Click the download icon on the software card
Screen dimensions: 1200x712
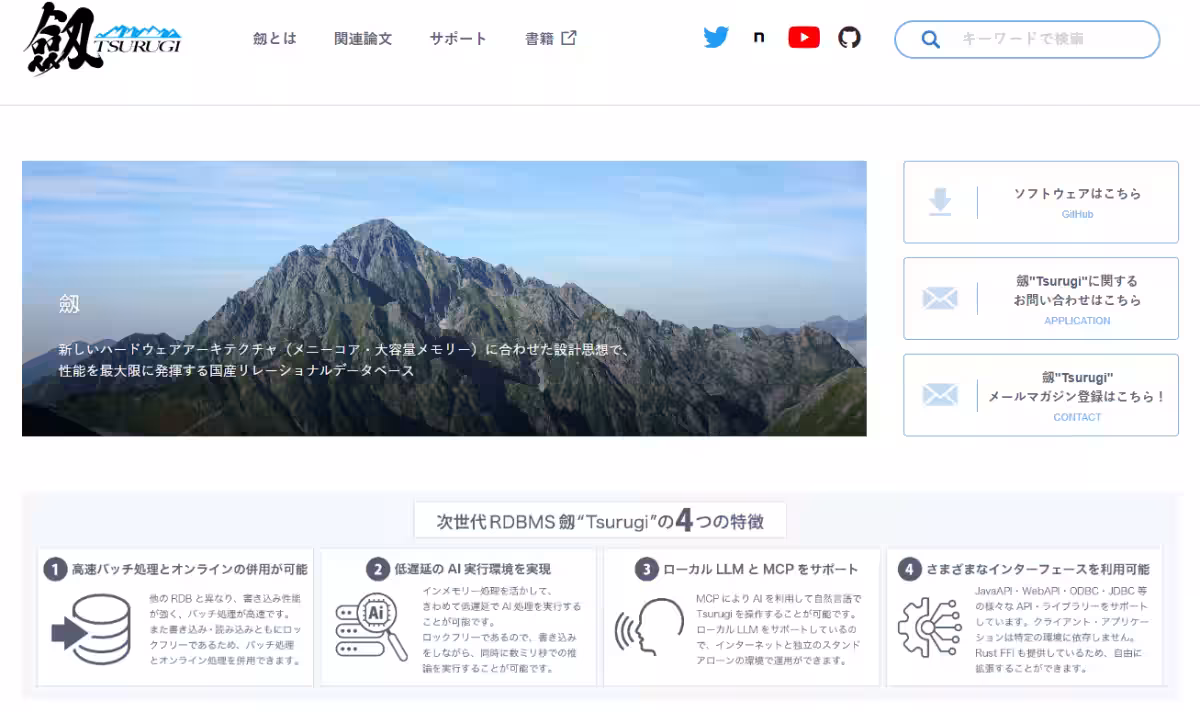(x=941, y=201)
